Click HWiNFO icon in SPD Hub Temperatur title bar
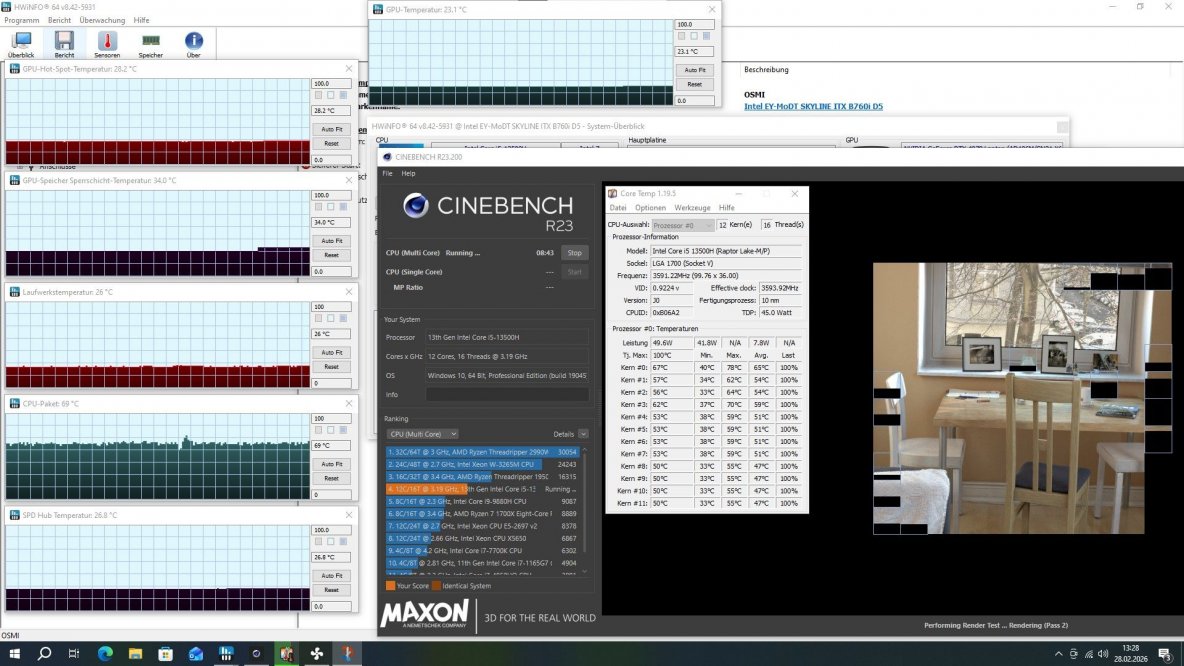 pos(14,516)
